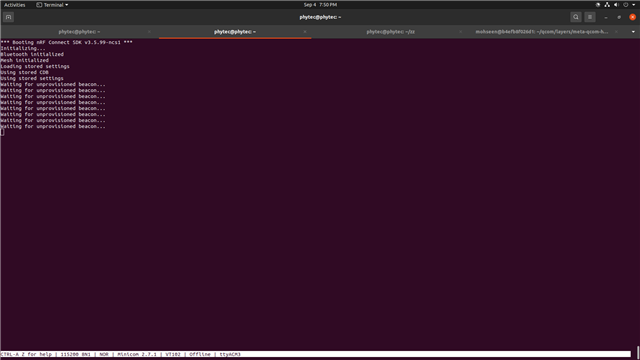This screenshot has width=640, height=360.
Task: Close the phytec@phytec: ~/zz tab
Action: pos(460,32)
